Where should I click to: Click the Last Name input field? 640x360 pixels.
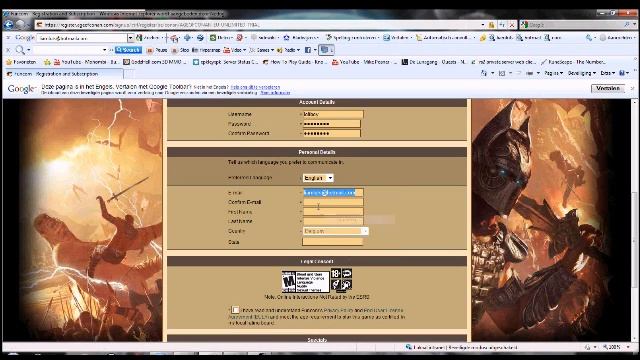coord(333,221)
